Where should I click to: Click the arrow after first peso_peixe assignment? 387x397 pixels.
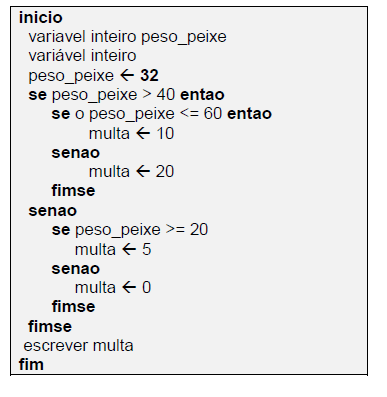tap(127, 76)
